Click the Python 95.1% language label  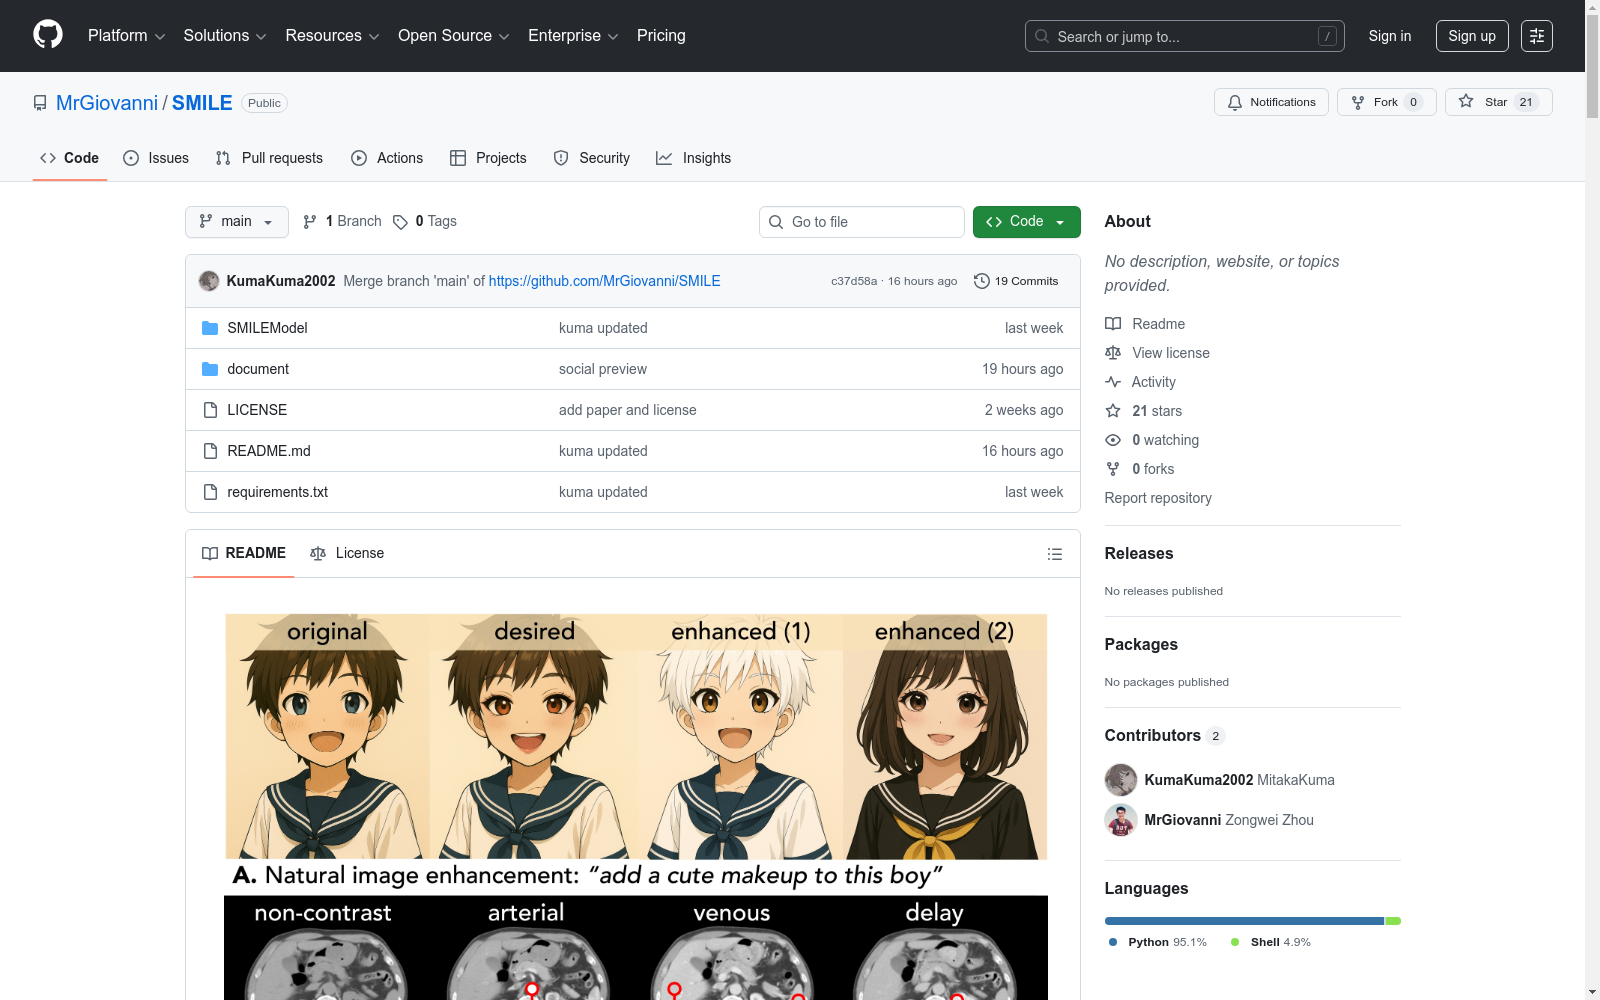[x=1158, y=942]
